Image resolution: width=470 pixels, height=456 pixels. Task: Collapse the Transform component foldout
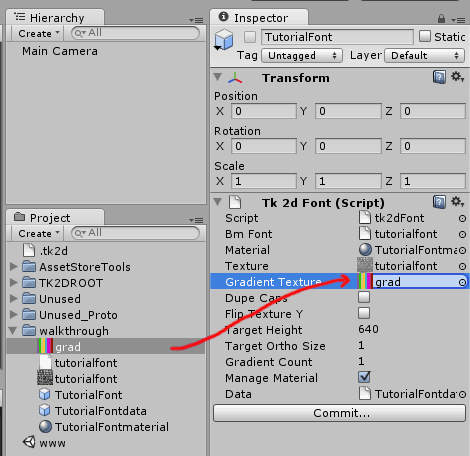pos(218,77)
